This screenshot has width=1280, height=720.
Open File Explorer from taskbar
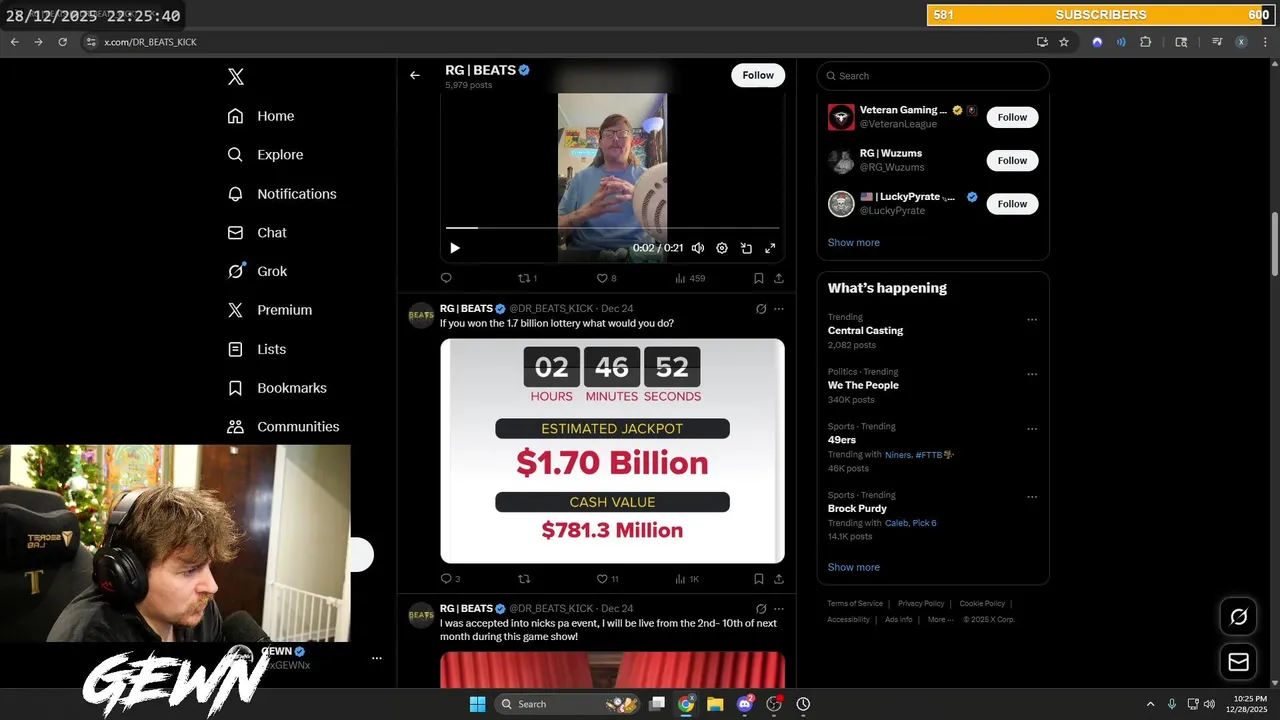[x=715, y=704]
